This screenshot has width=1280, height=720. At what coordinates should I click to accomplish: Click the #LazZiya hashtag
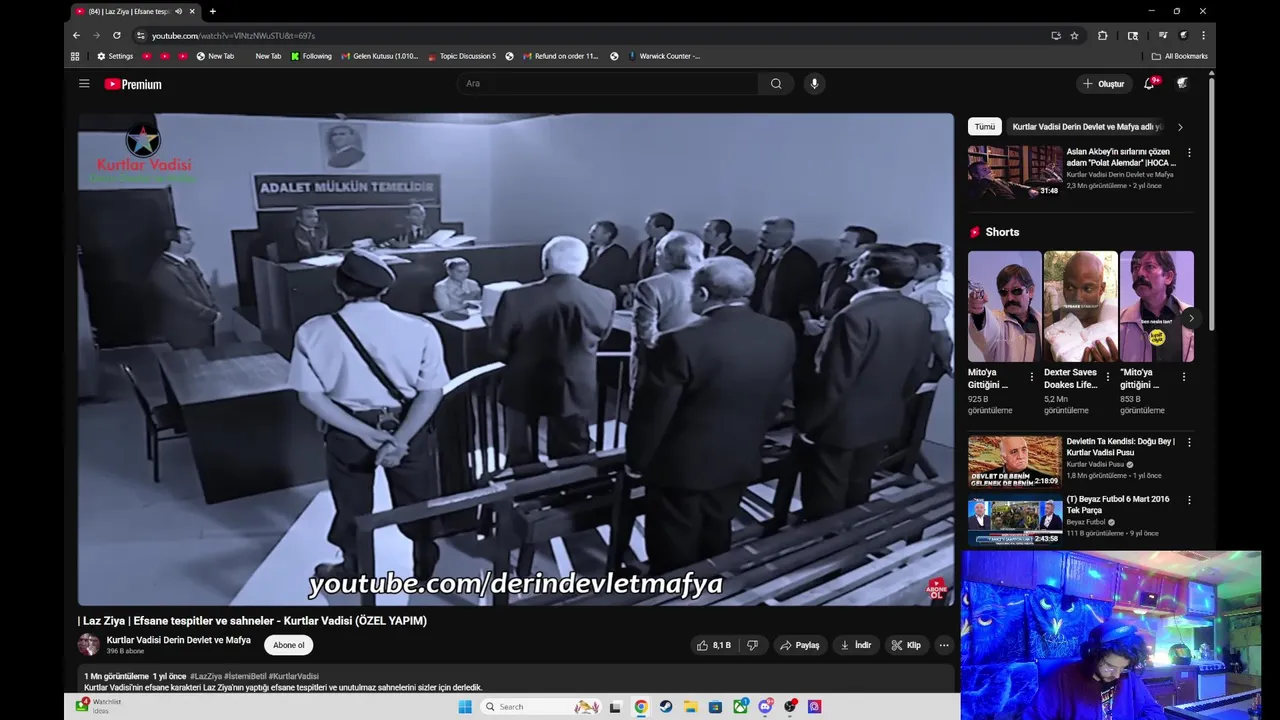pyautogui.click(x=206, y=676)
